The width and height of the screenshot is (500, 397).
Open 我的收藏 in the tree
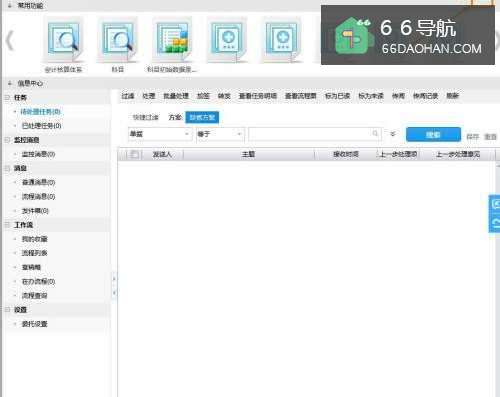click(x=34, y=239)
